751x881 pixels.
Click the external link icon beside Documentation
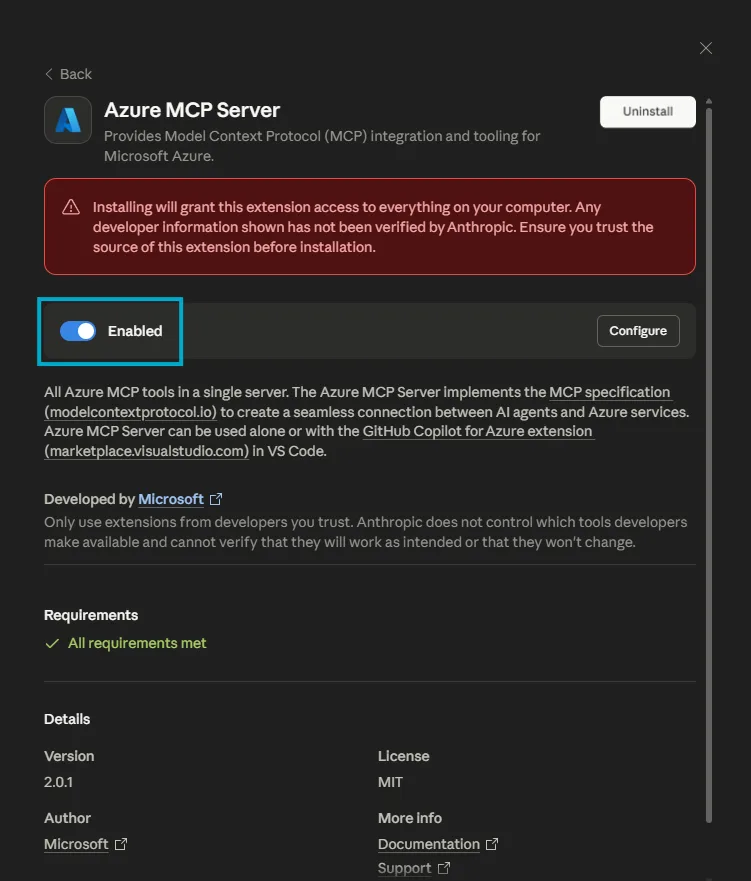(x=491, y=843)
